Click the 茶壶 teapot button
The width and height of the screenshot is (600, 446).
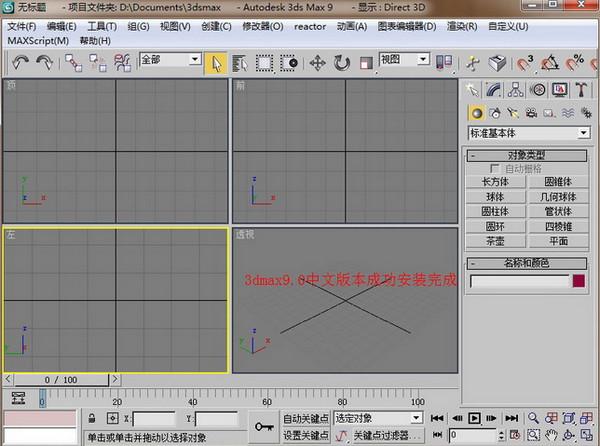(496, 241)
